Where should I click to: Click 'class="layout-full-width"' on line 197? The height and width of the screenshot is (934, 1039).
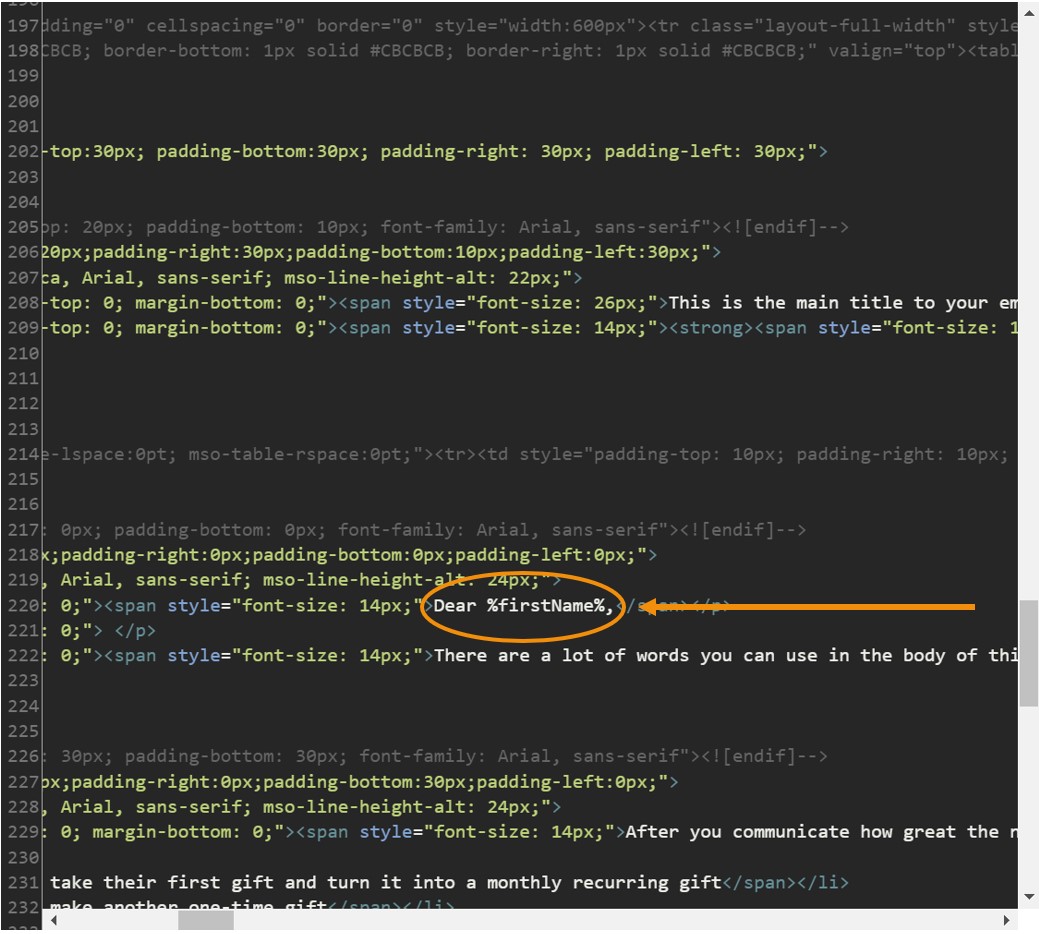pos(822,26)
